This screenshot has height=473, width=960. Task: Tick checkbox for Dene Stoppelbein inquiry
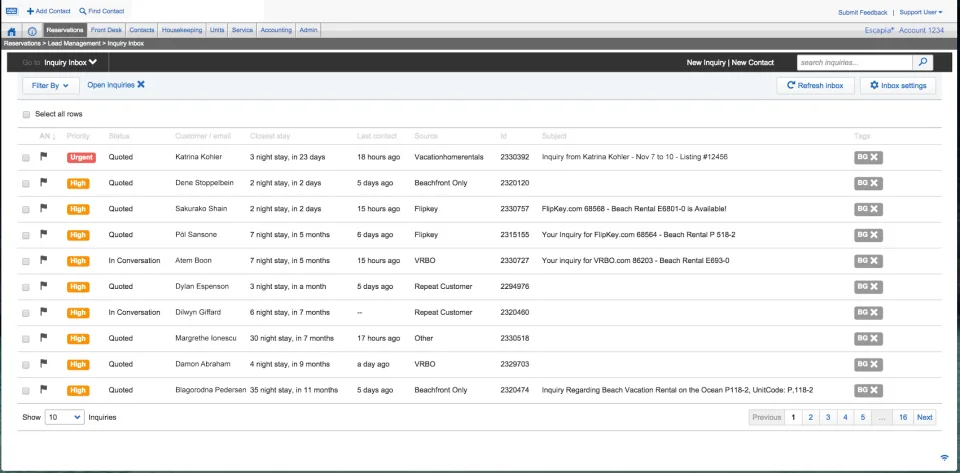pos(26,184)
